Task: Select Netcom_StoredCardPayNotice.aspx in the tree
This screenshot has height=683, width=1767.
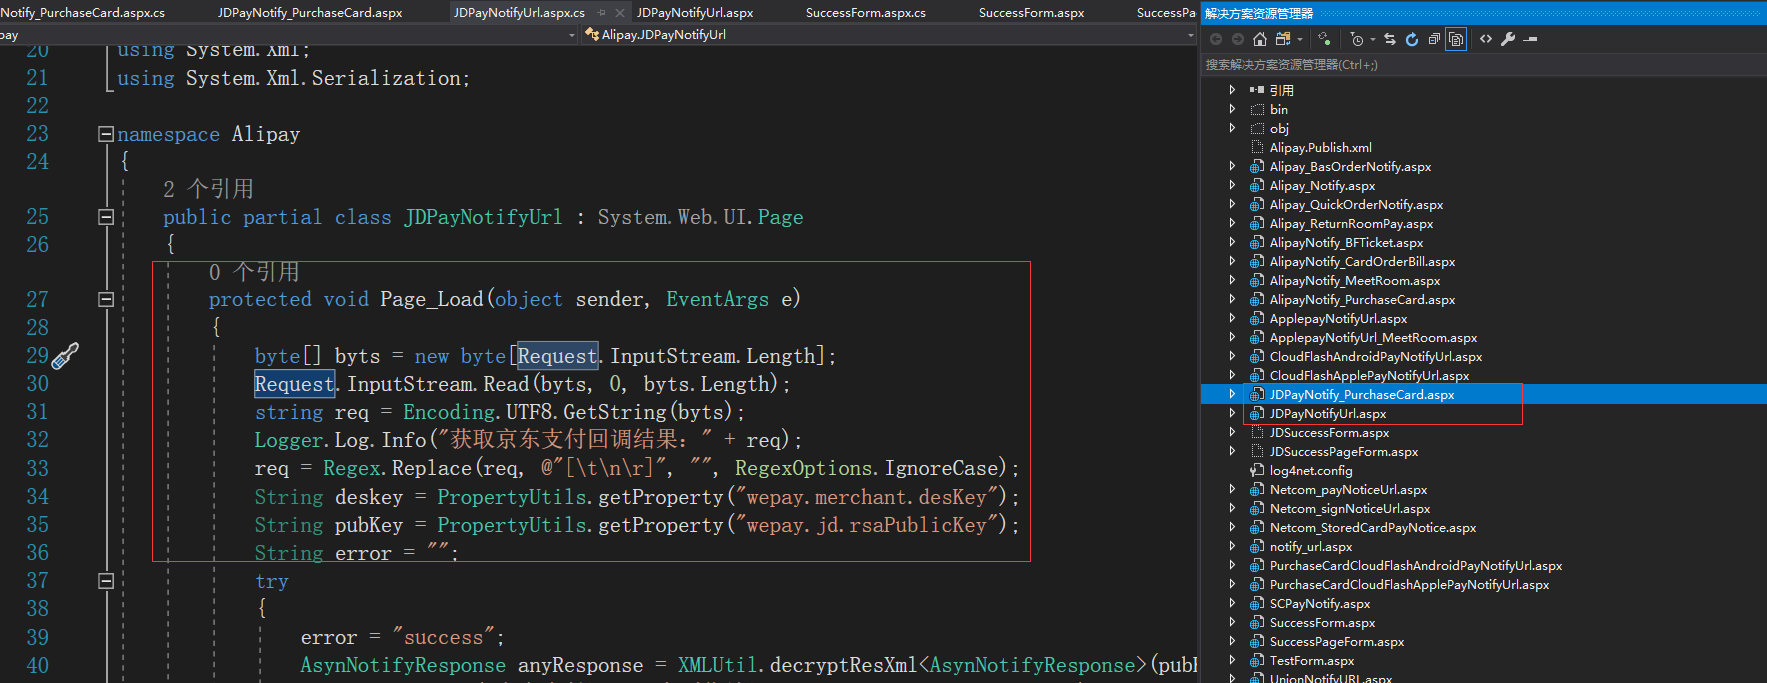Action: coord(1373,528)
